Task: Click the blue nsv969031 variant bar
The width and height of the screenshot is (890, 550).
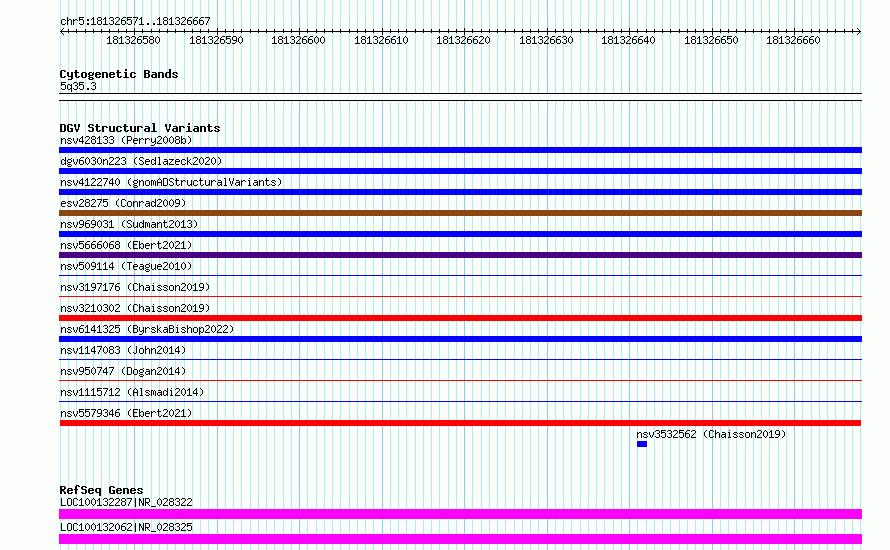Action: [460, 234]
